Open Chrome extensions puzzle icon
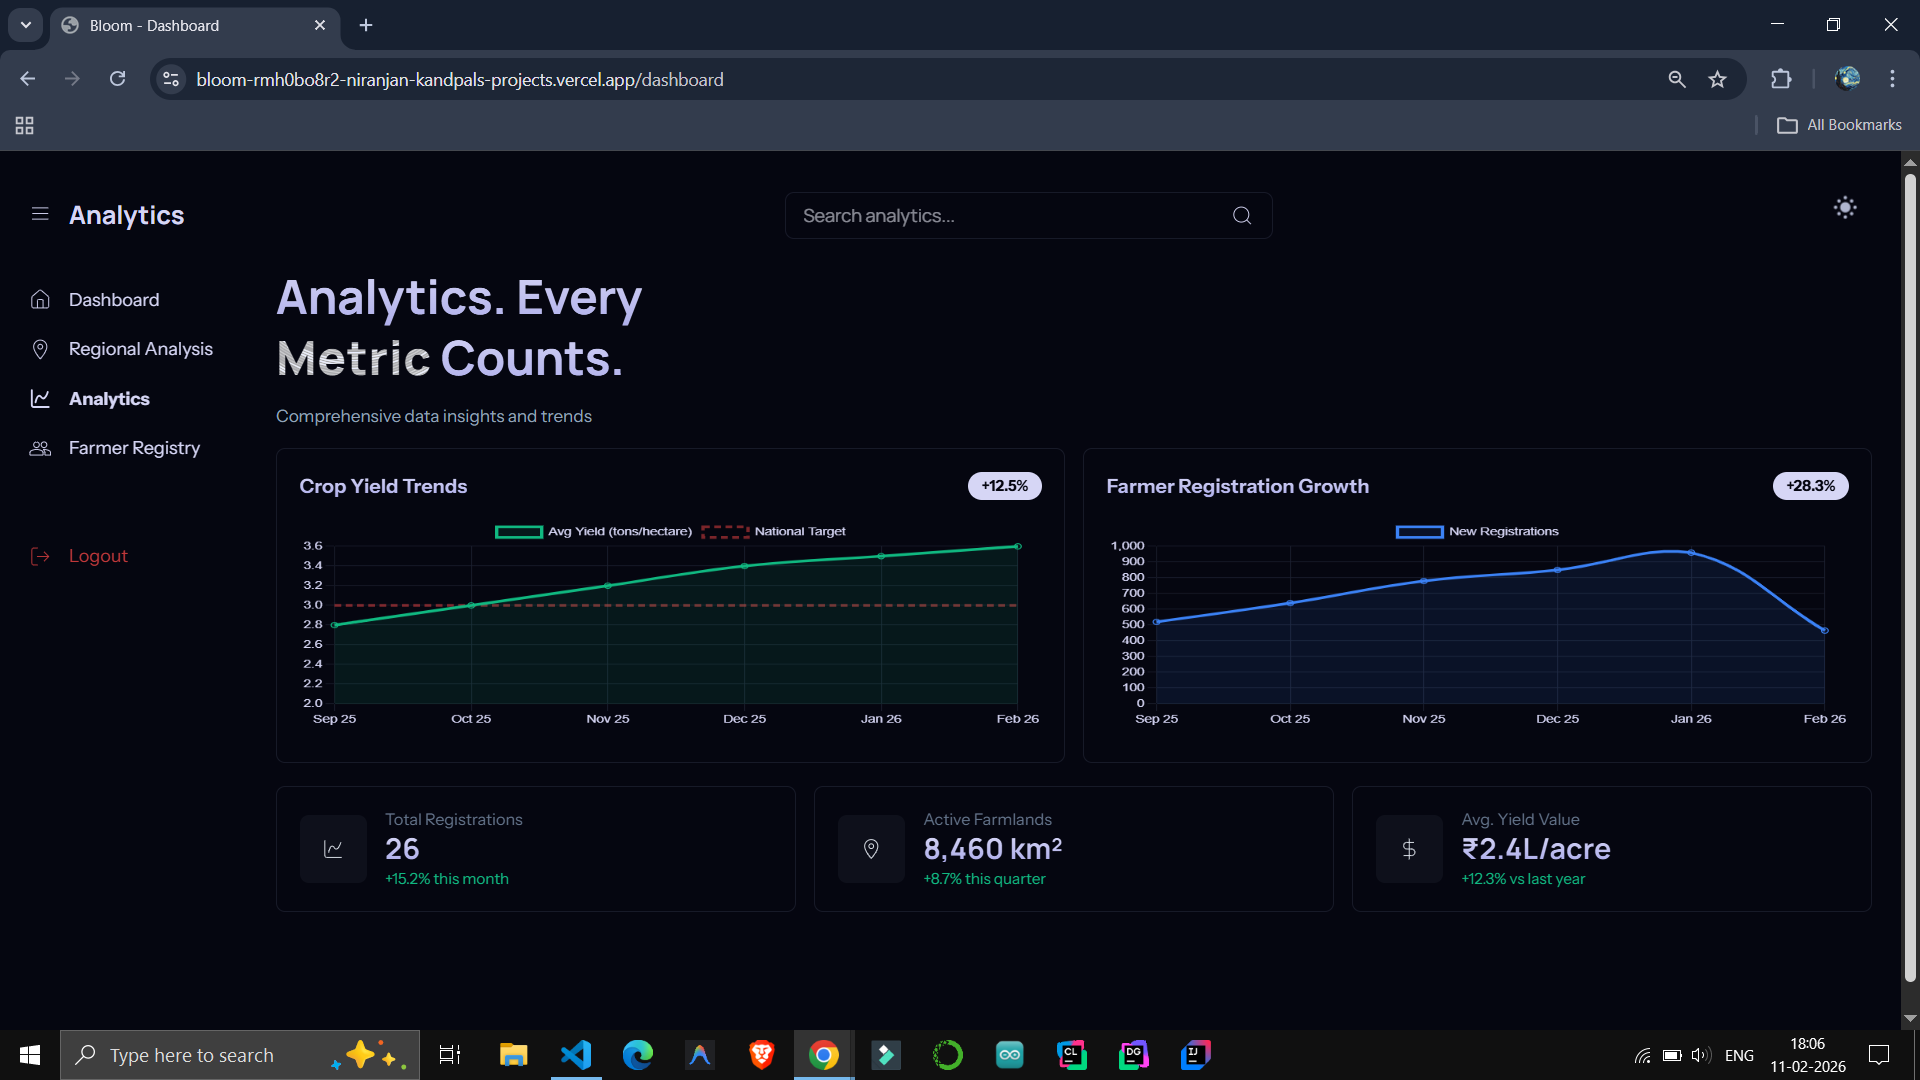 point(1781,79)
